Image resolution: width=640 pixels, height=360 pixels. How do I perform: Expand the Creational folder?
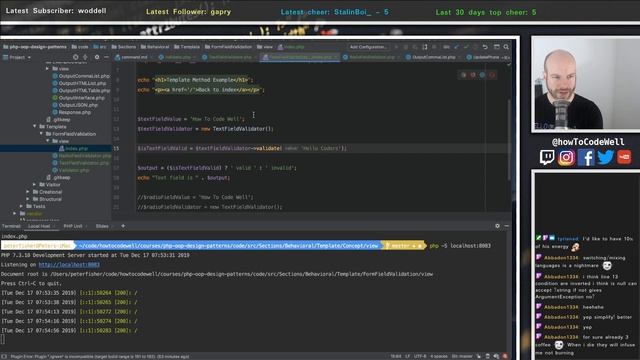28,192
